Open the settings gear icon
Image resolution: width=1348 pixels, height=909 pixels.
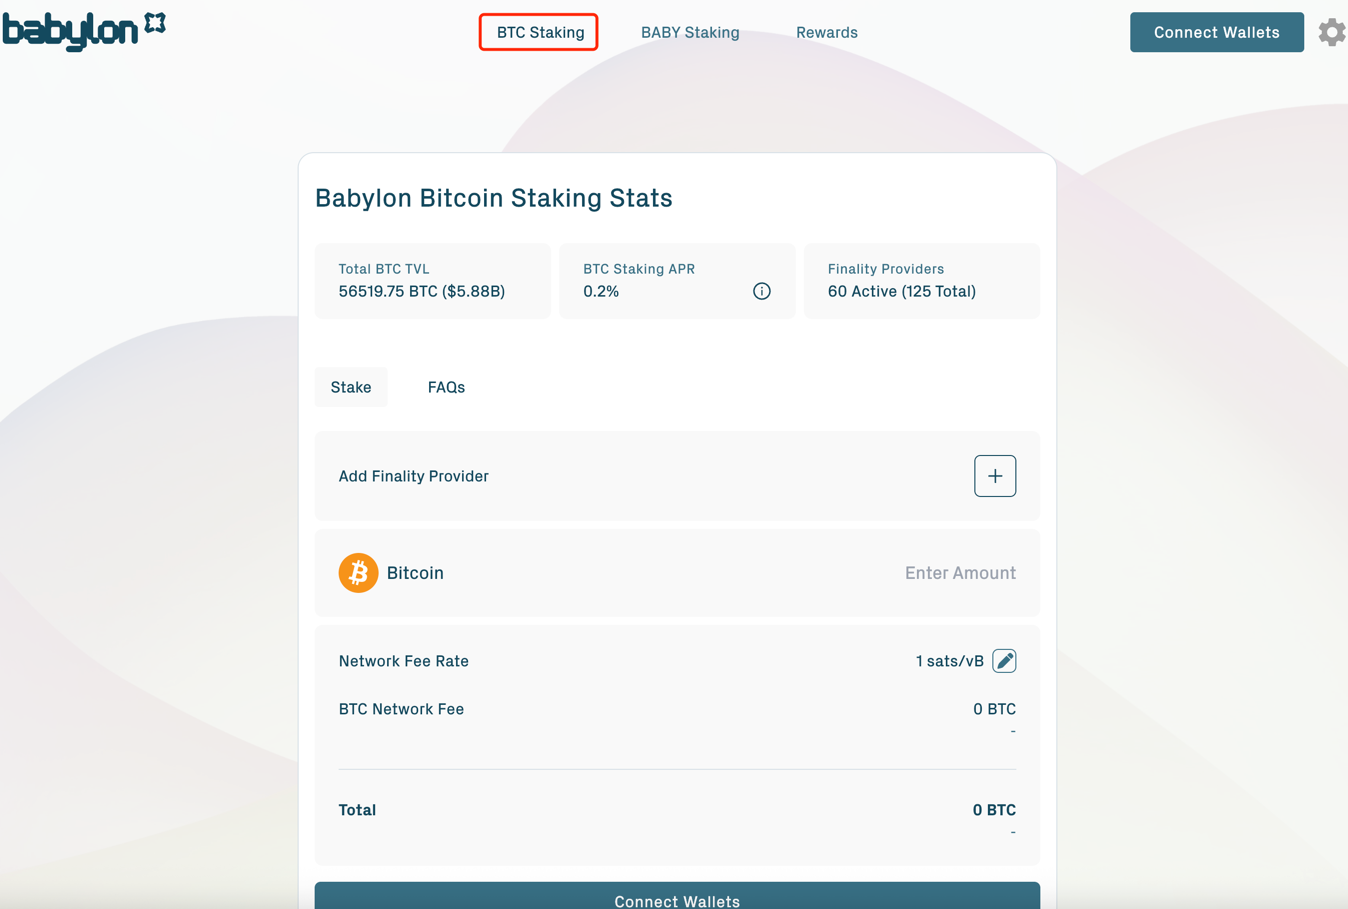click(1331, 32)
